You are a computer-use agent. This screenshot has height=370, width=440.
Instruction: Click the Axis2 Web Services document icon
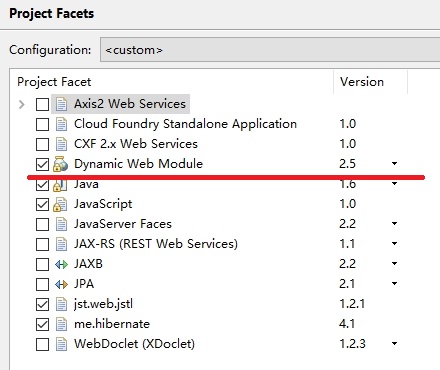(x=61, y=104)
